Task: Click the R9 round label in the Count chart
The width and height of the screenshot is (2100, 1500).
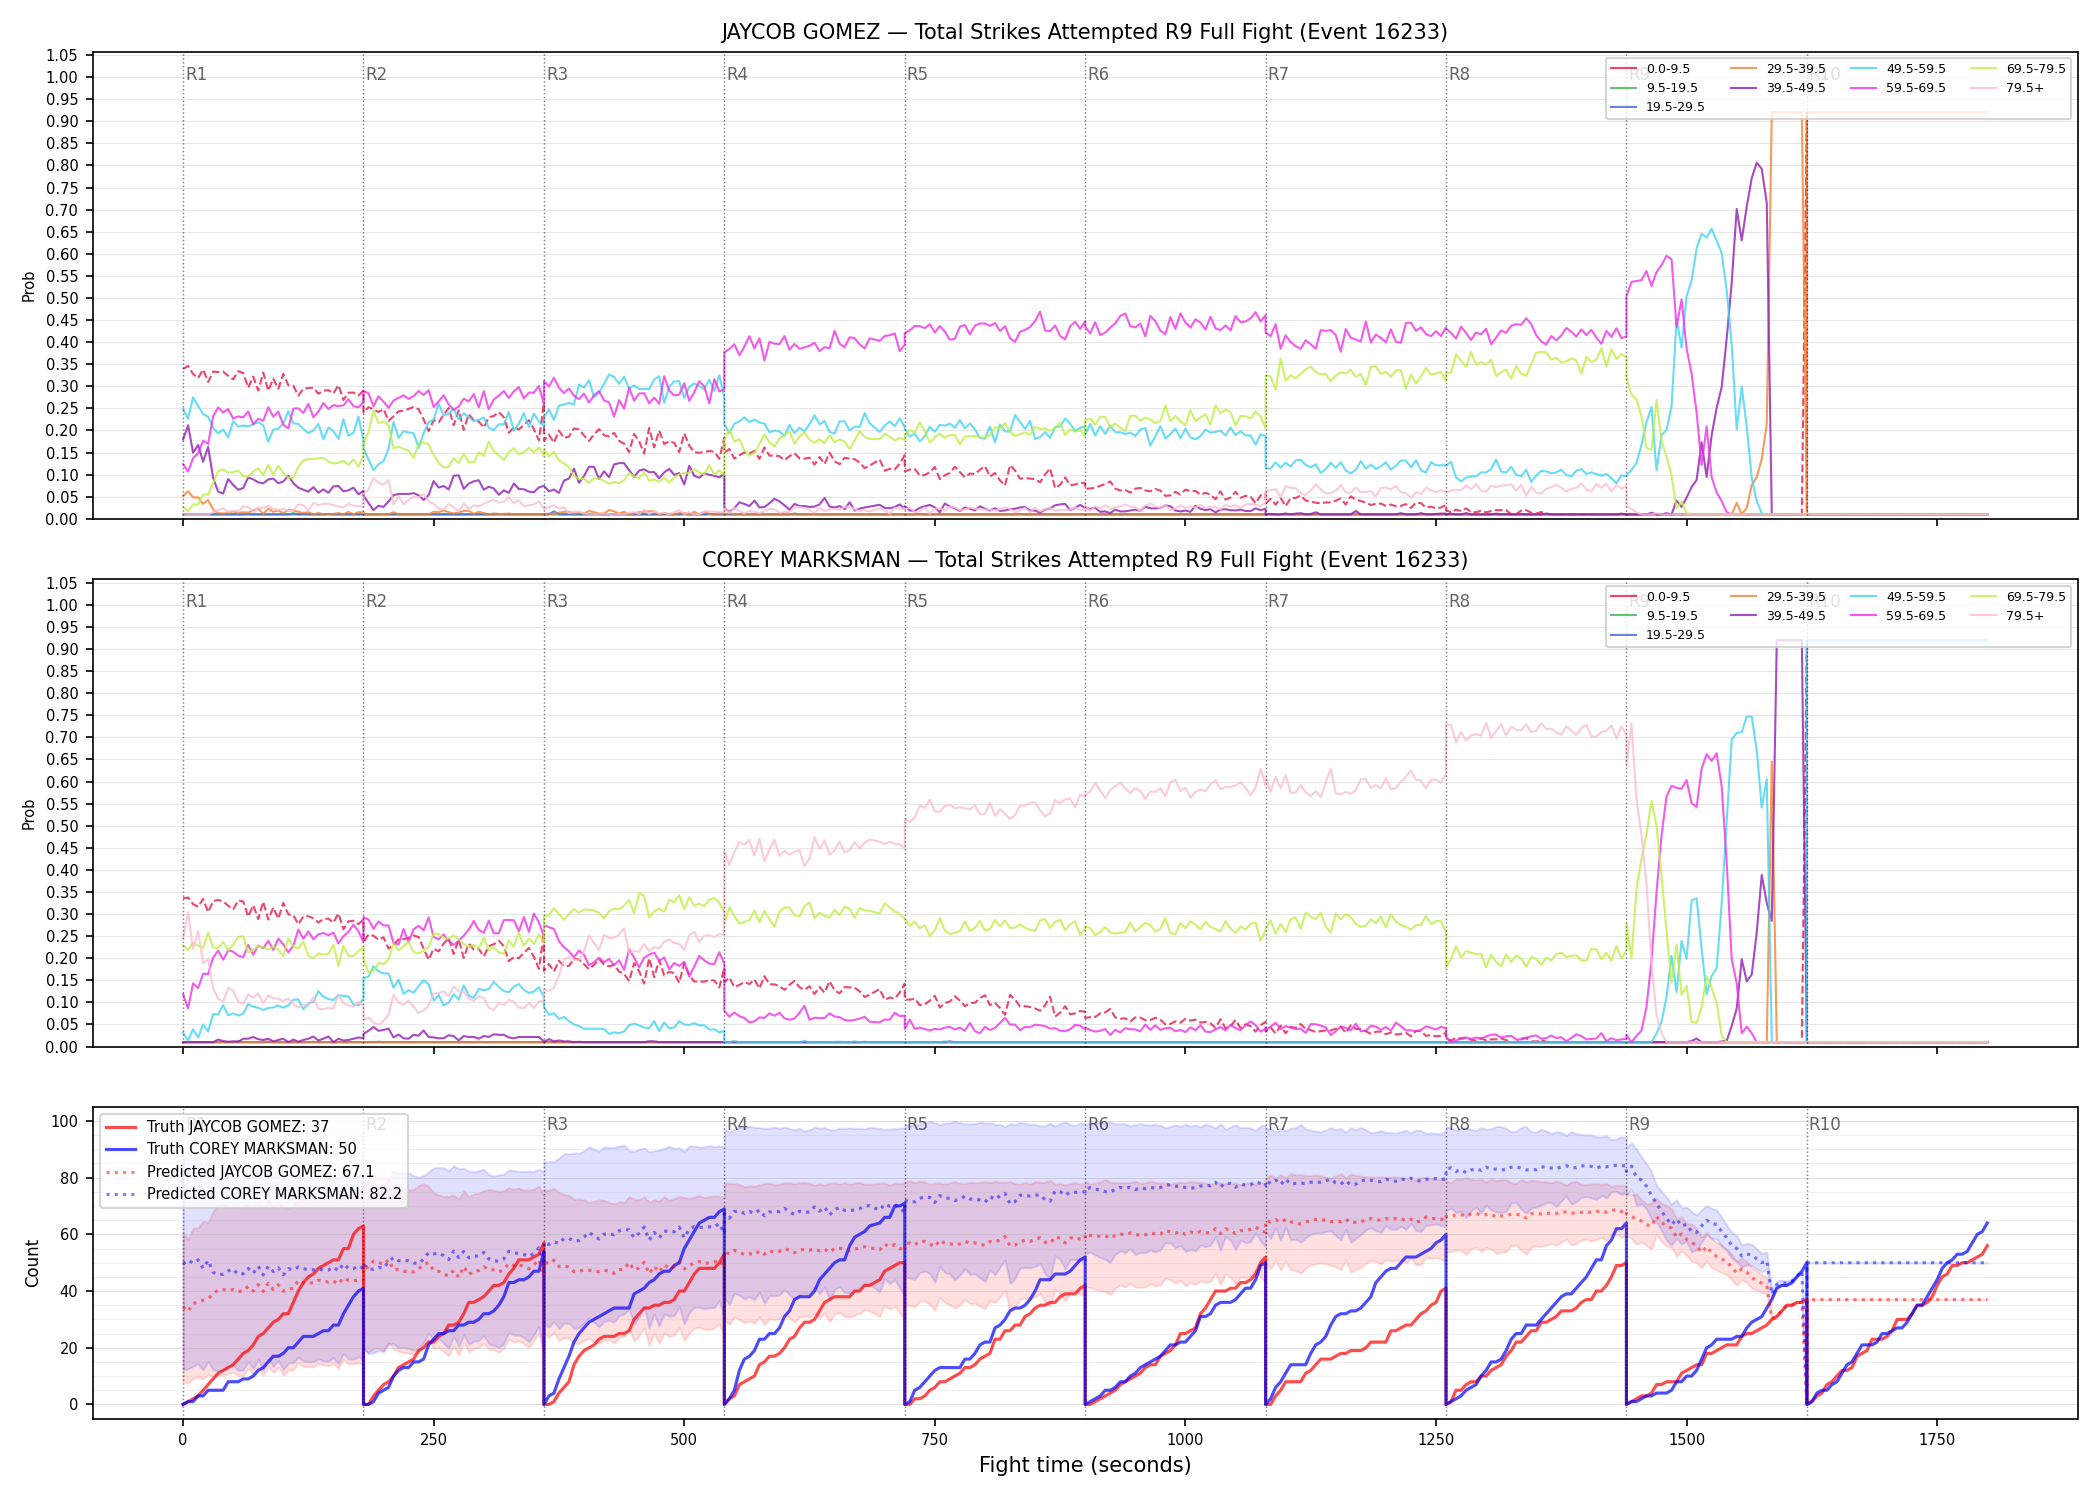Action: [x=1639, y=1124]
